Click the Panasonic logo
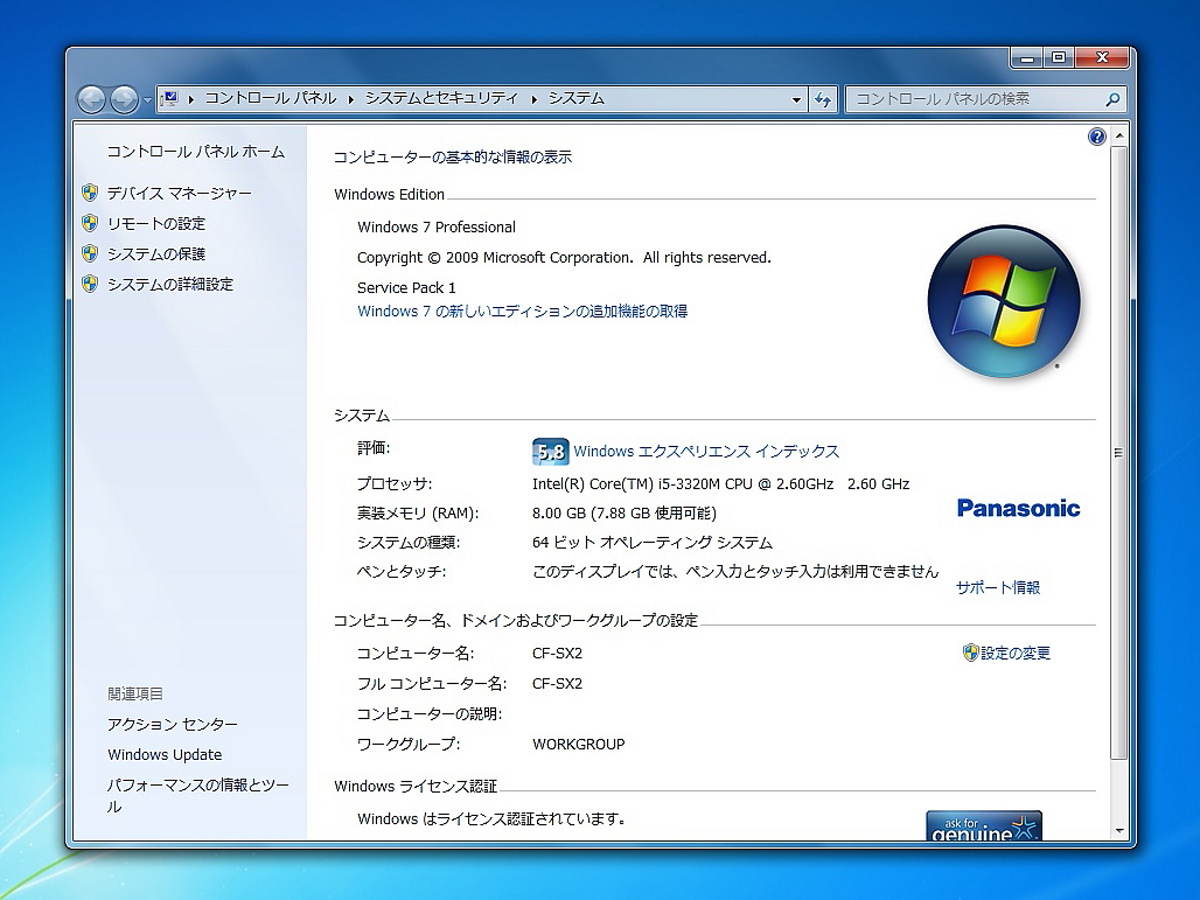Screen dimensions: 1200x900 pyautogui.click(x=1019, y=508)
